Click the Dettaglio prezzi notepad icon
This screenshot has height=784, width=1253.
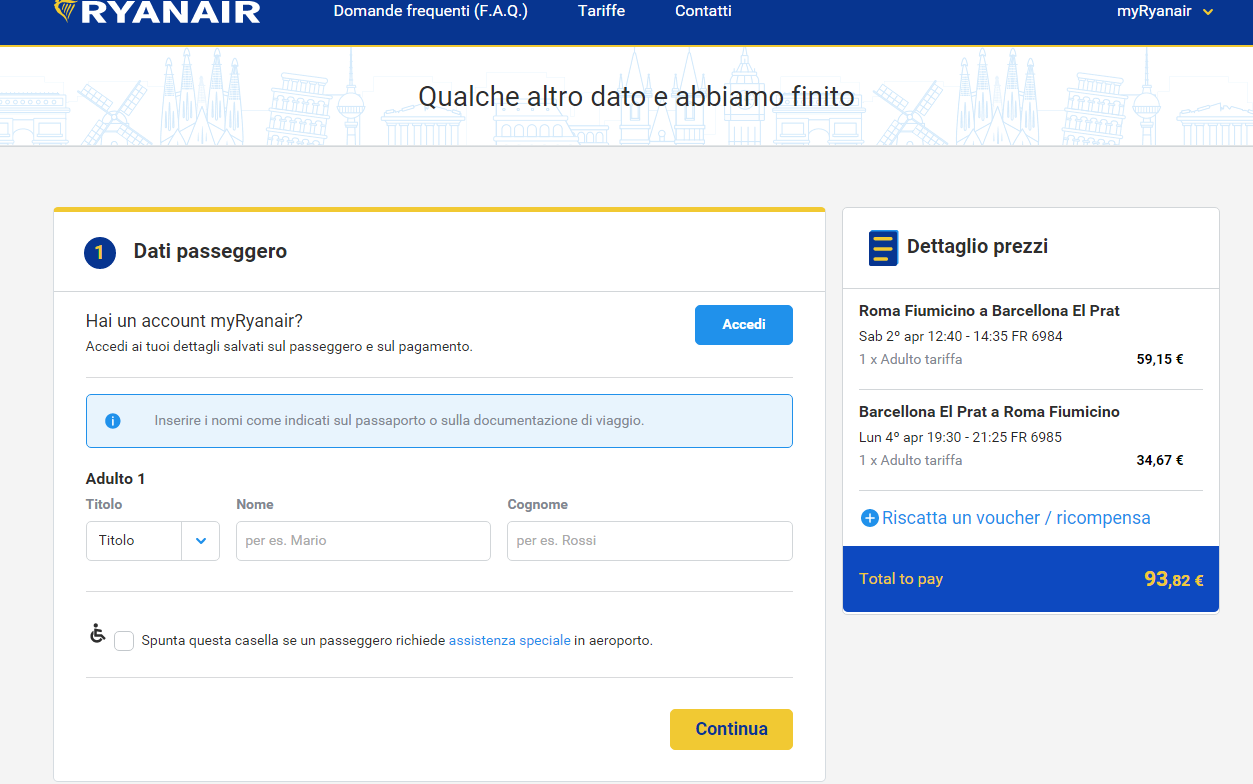pos(883,247)
